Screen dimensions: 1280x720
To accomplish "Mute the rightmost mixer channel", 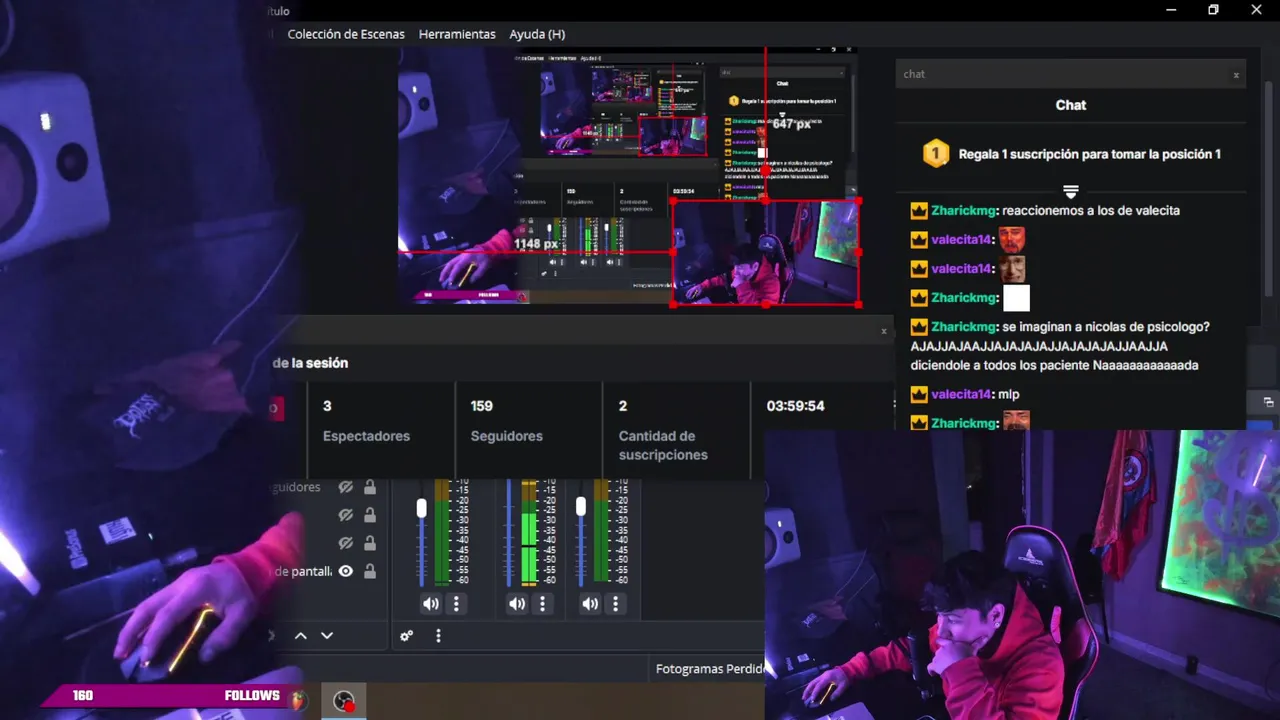I will tap(590, 604).
